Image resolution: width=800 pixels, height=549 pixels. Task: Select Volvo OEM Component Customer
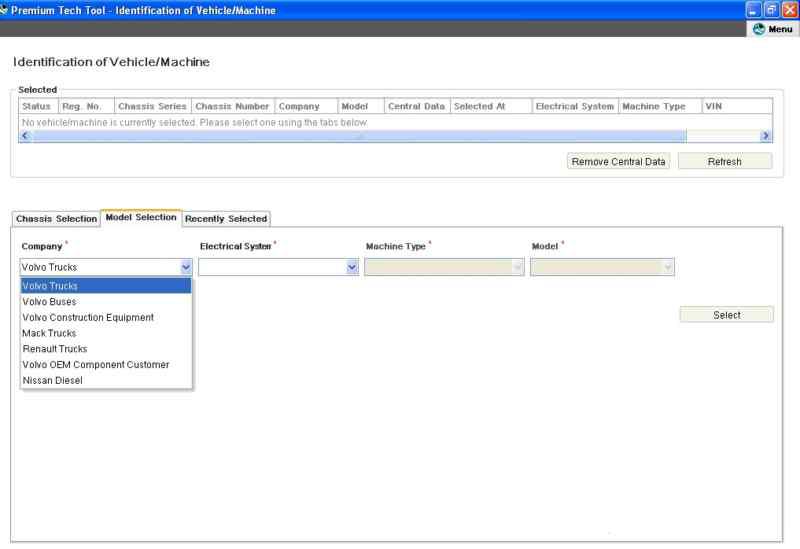click(105, 365)
